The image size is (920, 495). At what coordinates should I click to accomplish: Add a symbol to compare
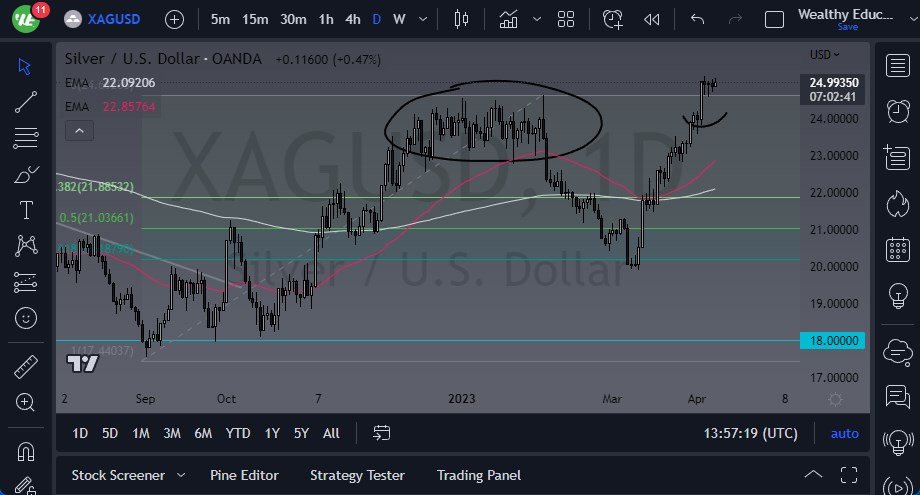tap(174, 20)
